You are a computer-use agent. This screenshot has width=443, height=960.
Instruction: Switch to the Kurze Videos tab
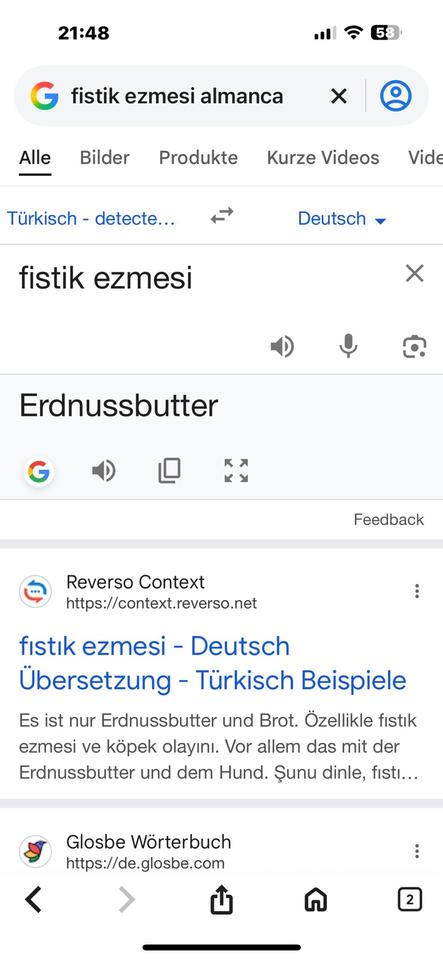[x=323, y=158]
